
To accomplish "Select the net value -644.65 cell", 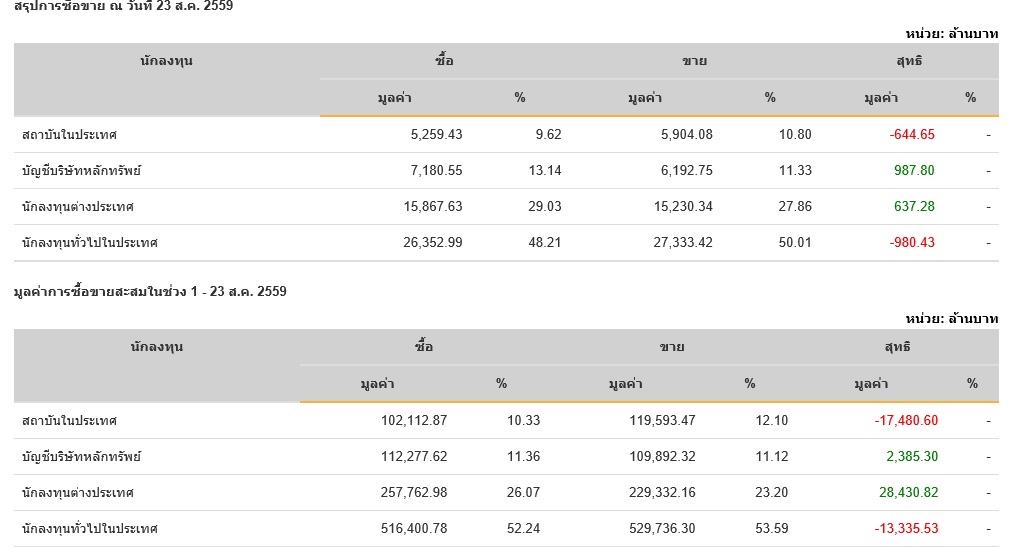I will (912, 135).
